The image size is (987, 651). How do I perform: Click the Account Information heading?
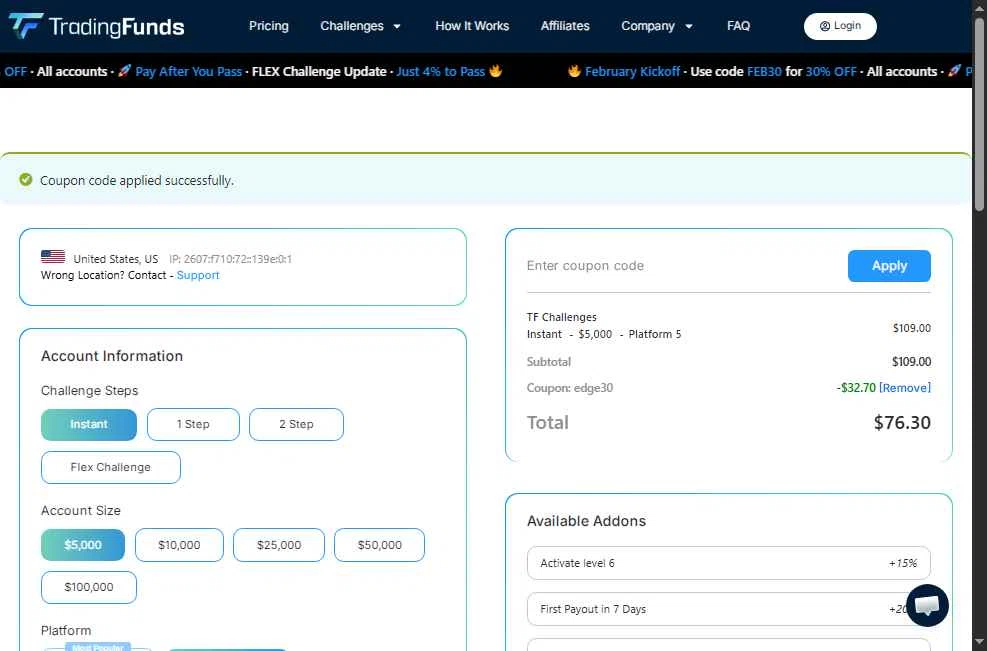pos(111,356)
